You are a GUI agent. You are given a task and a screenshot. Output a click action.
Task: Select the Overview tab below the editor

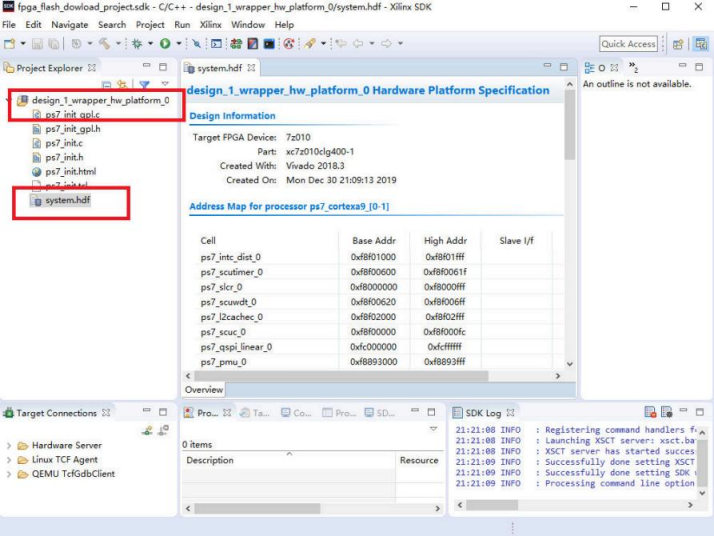(204, 390)
